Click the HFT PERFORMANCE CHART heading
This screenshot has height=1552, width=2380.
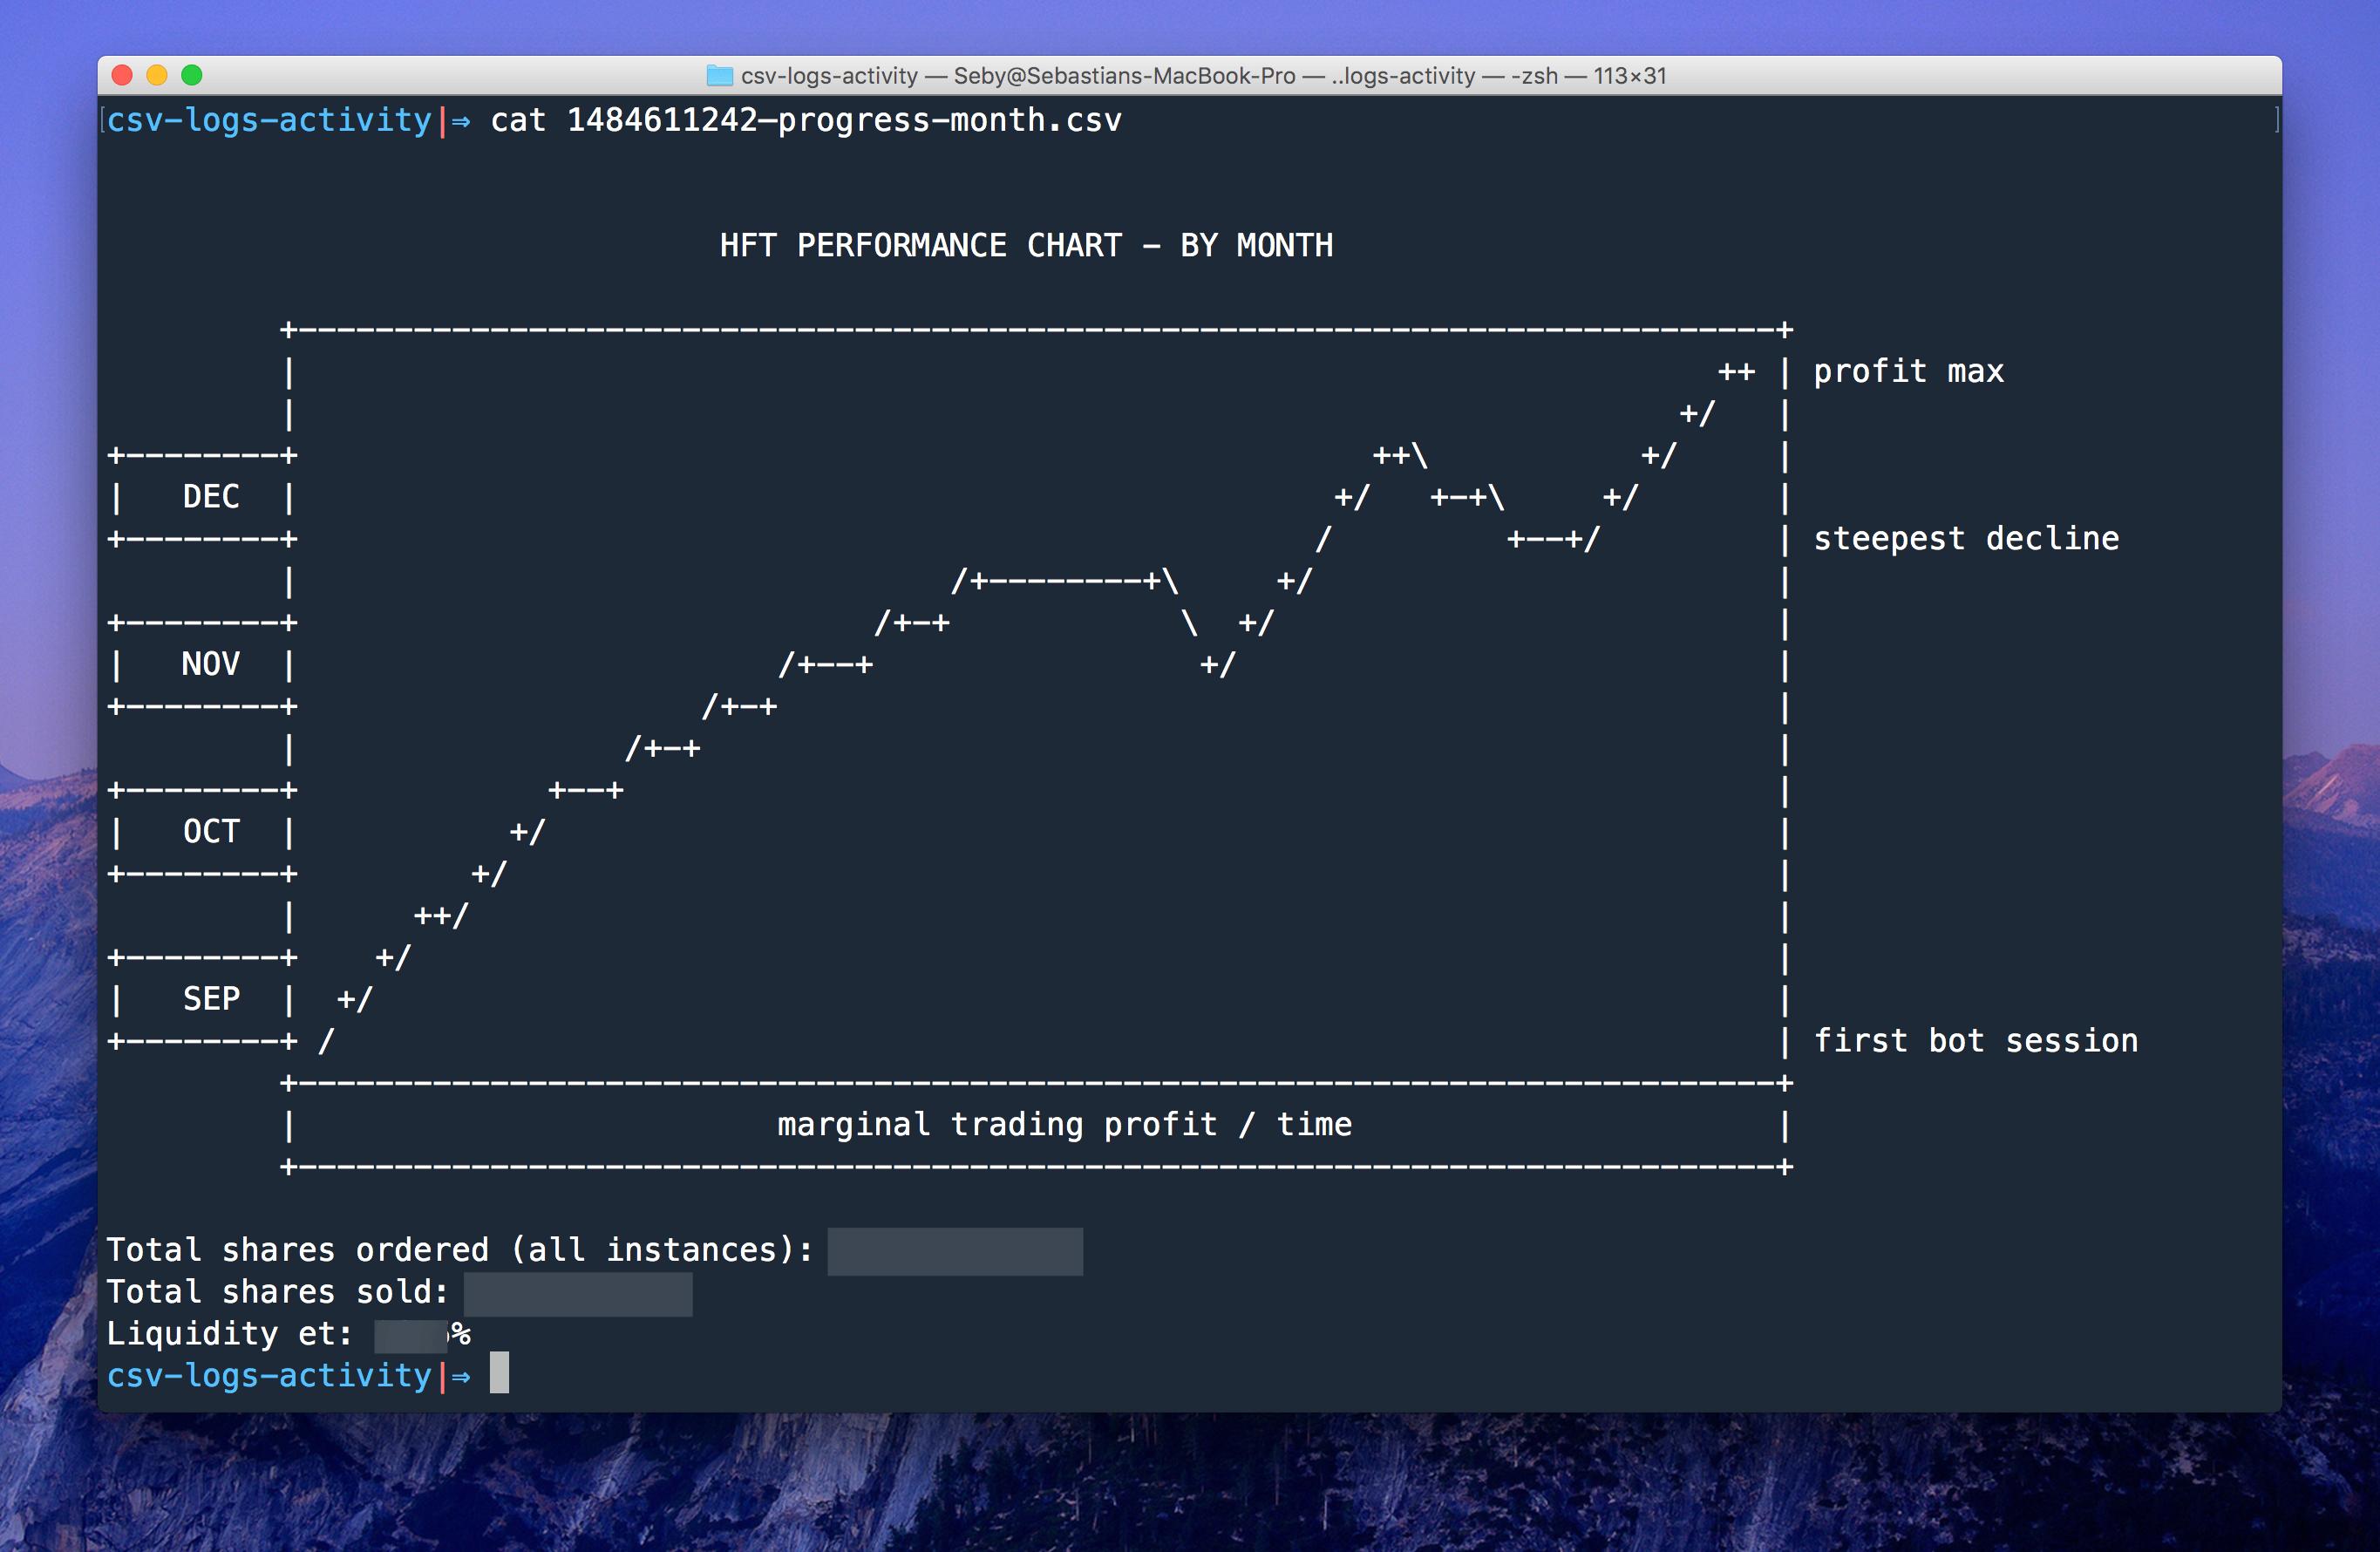[x=1026, y=245]
